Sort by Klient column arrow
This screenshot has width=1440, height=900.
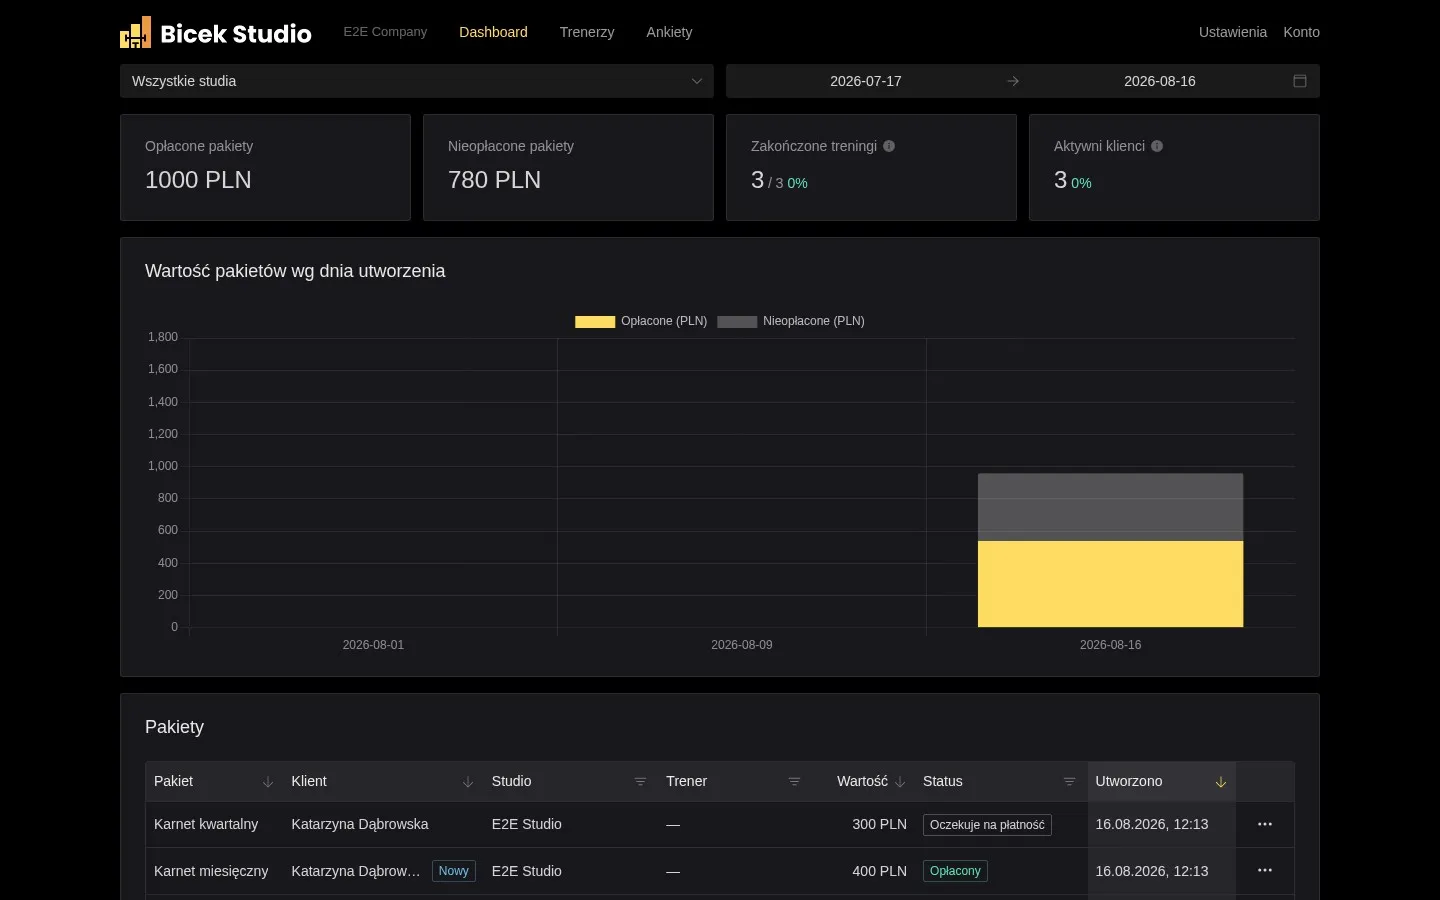468,782
